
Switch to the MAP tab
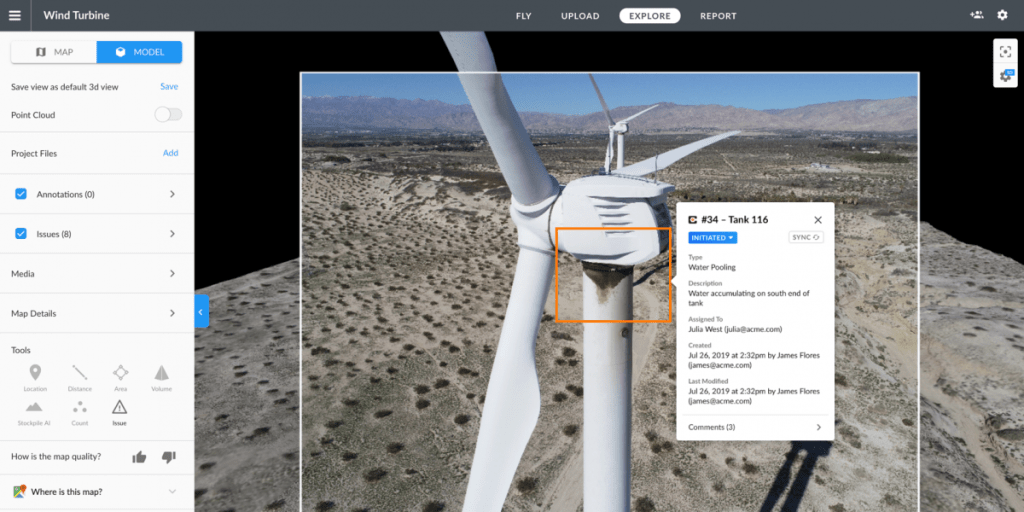click(x=55, y=52)
